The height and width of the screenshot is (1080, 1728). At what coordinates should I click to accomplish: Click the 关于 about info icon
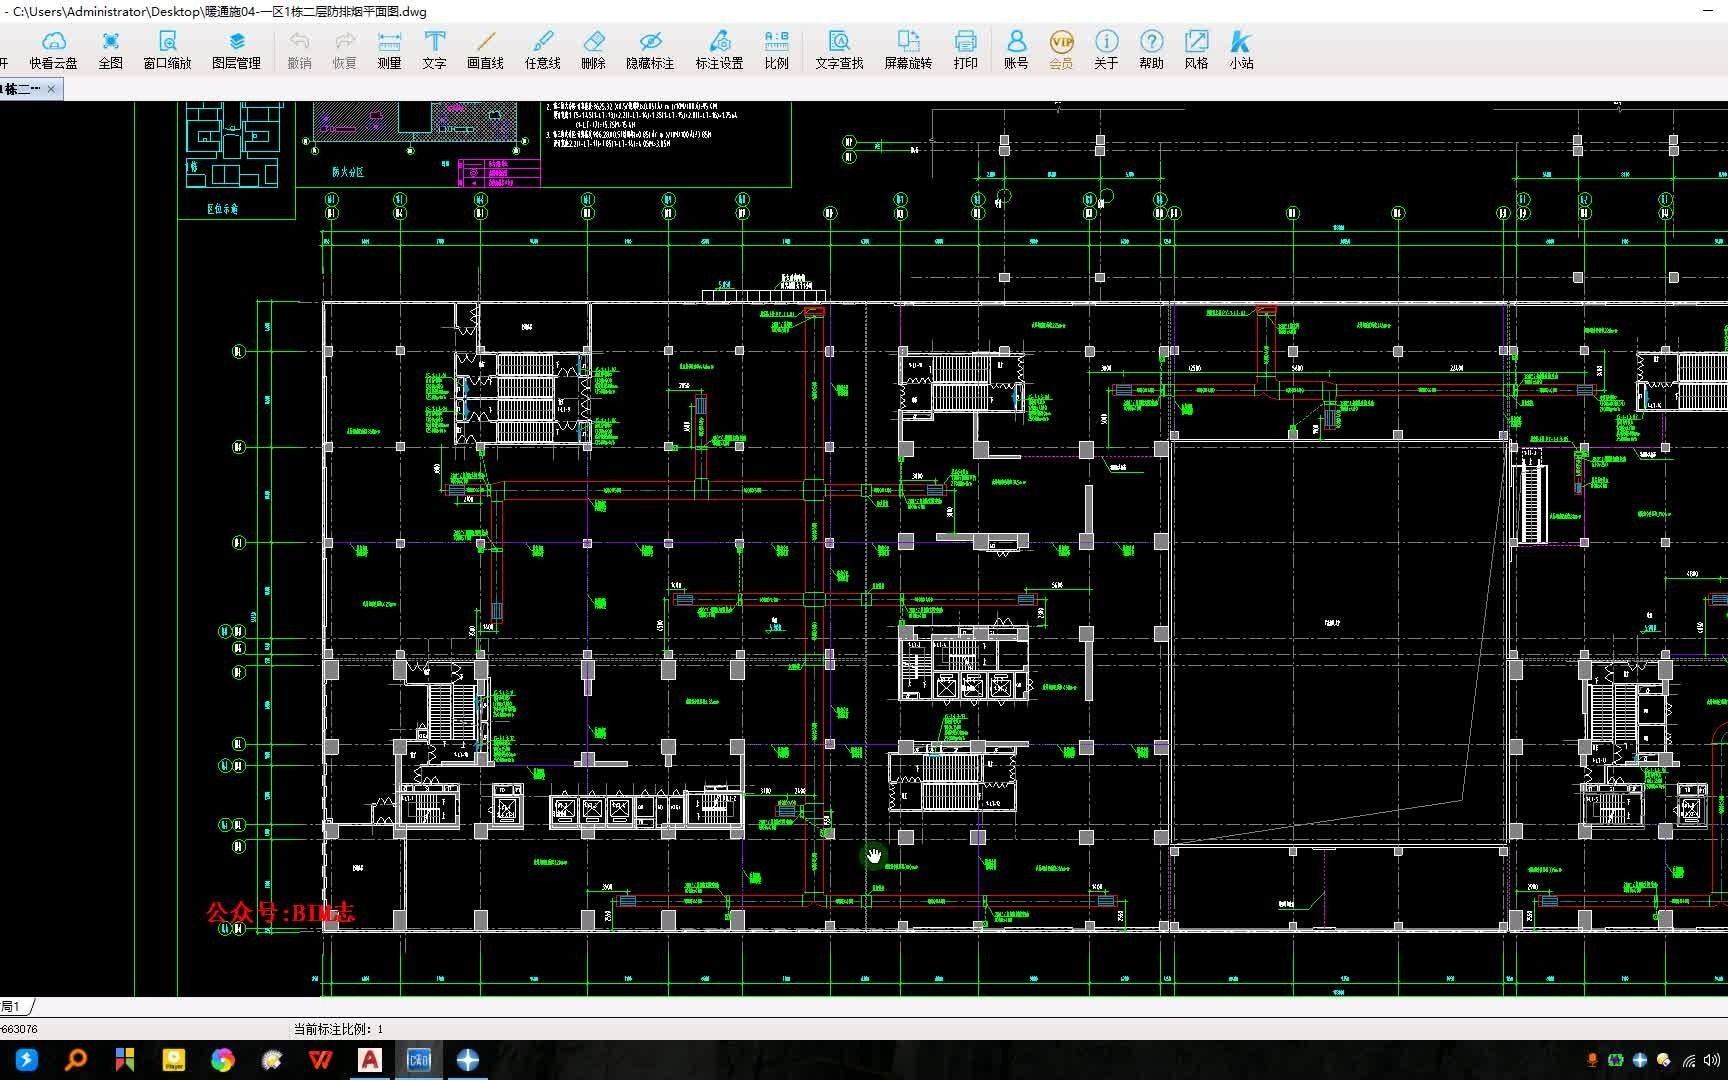(1106, 49)
